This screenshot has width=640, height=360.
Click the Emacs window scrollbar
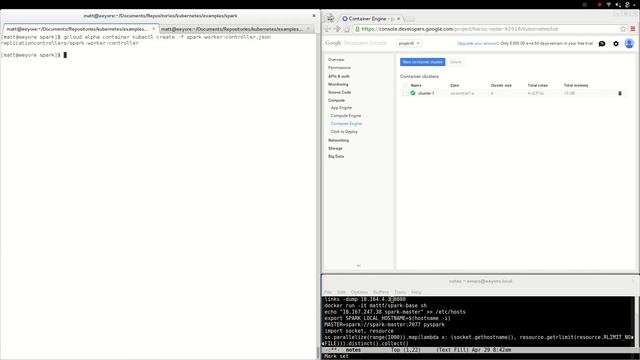(x=637, y=321)
